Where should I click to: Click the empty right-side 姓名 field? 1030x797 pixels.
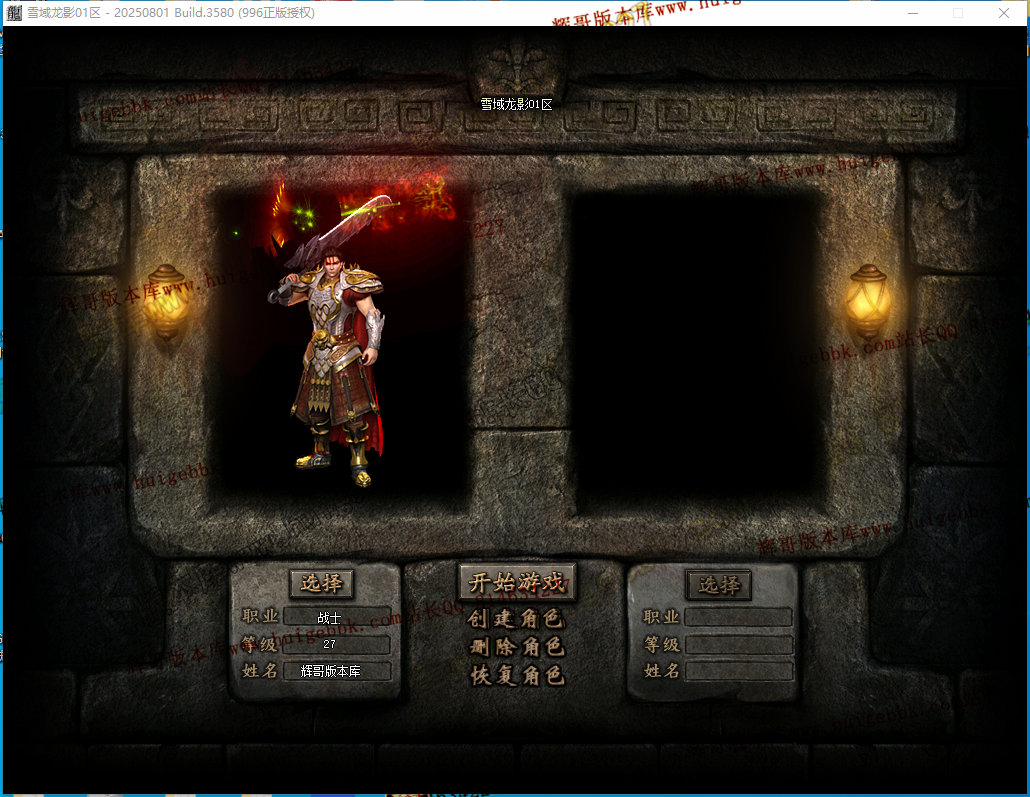click(738, 671)
